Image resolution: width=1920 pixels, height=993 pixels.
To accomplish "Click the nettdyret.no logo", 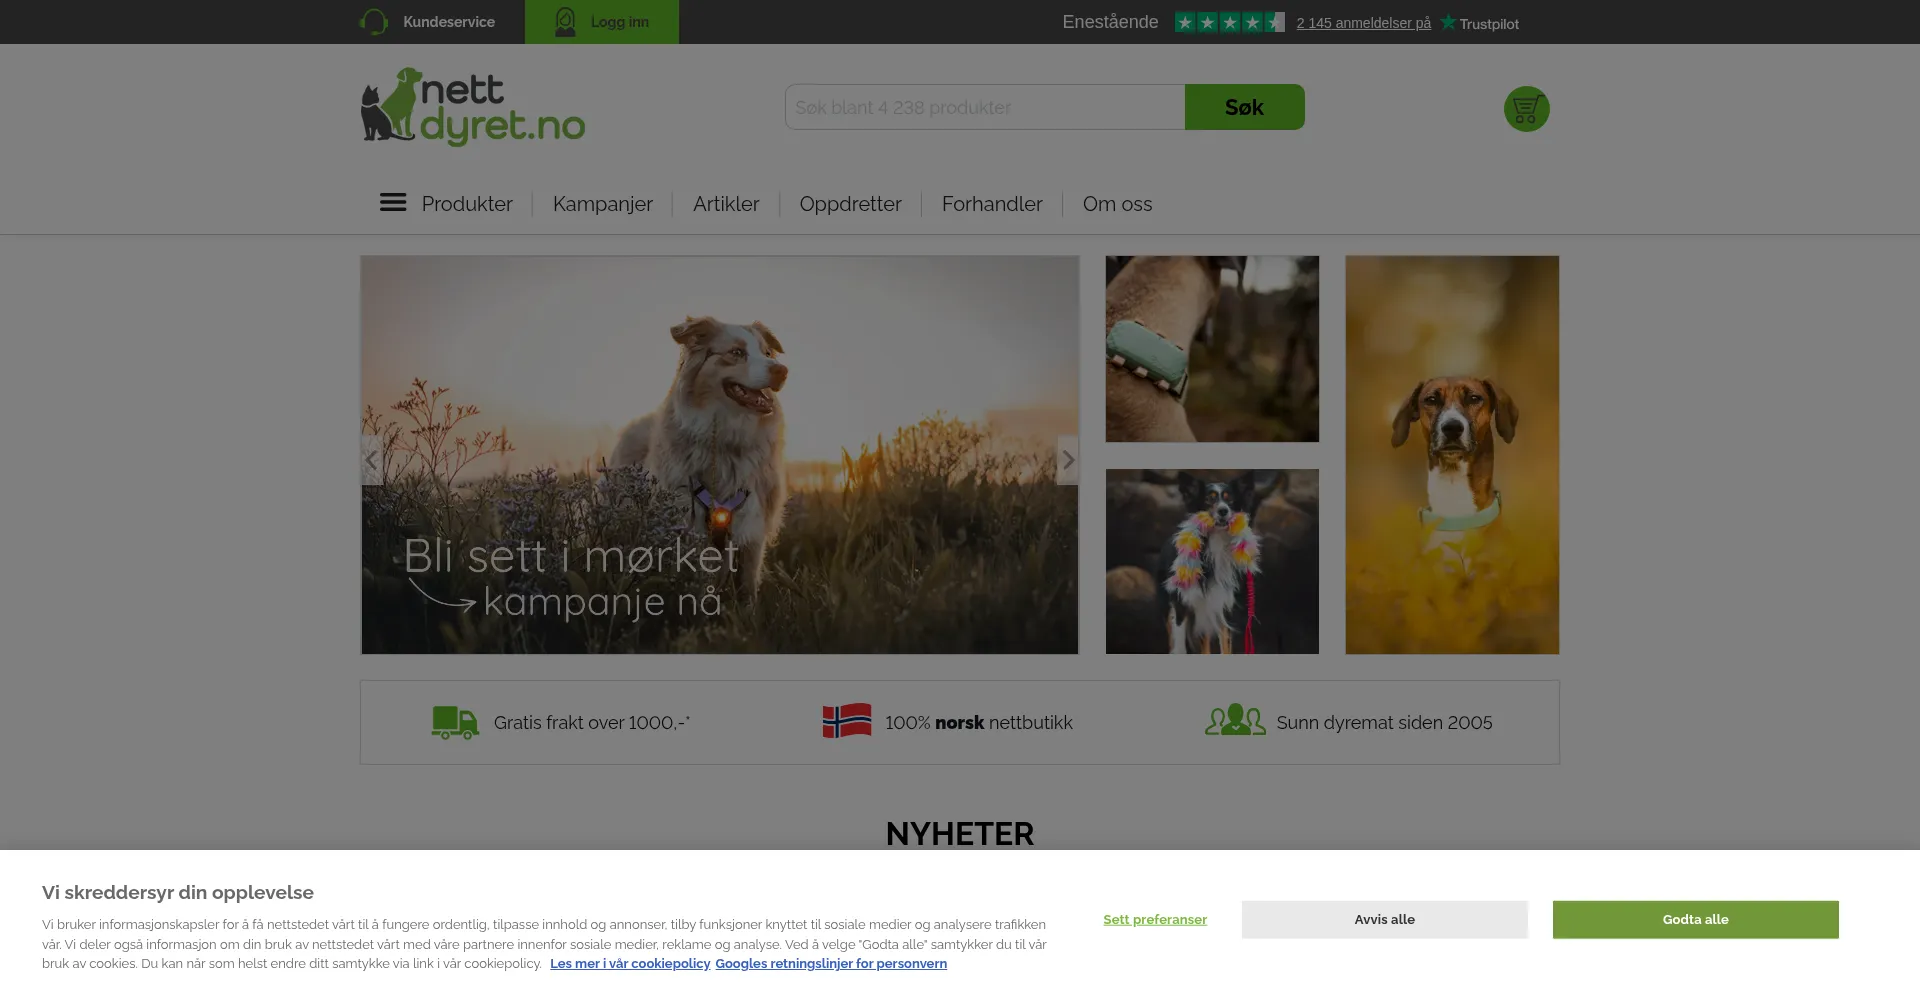I will click(x=473, y=107).
